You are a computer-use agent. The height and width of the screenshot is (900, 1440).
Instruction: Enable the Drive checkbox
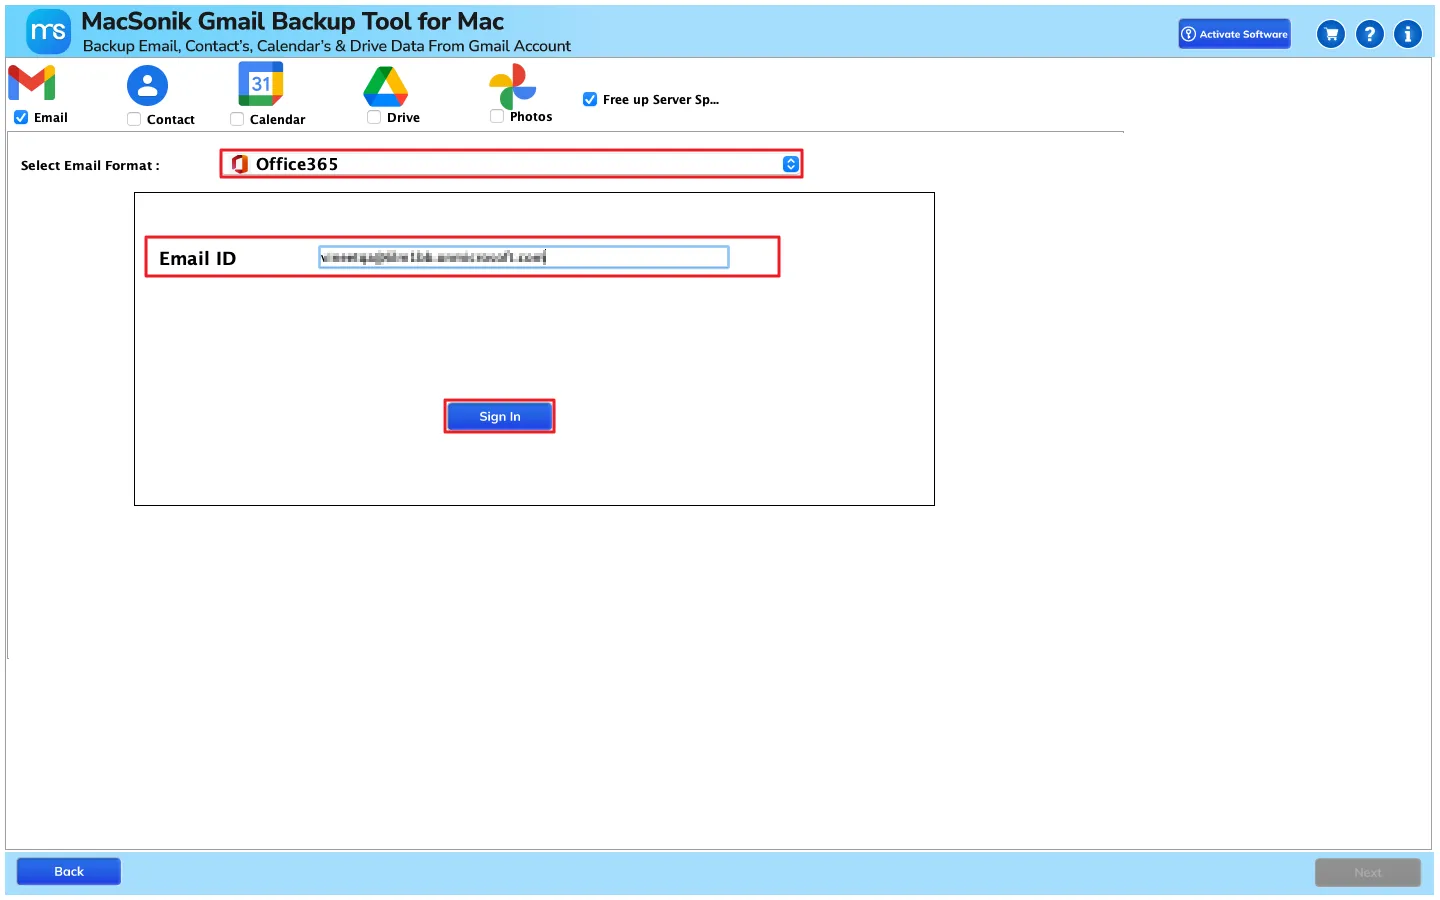coord(374,117)
